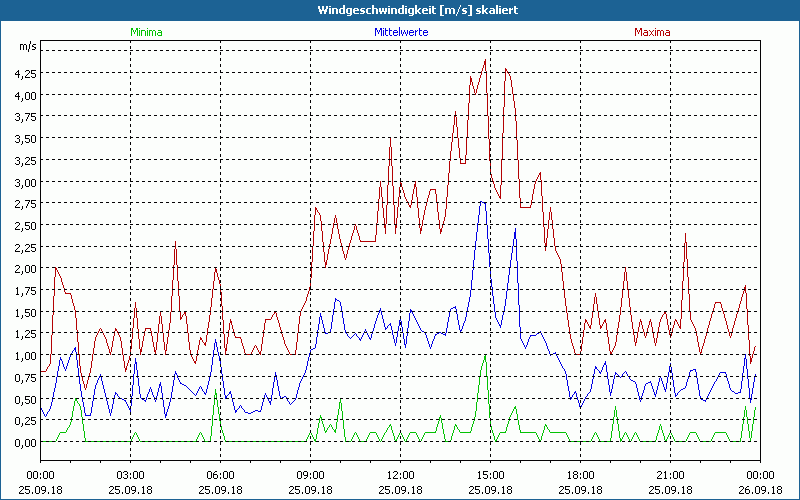Click the 3,25 y-axis value
Viewport: 800px width, 500px height.
coord(26,160)
